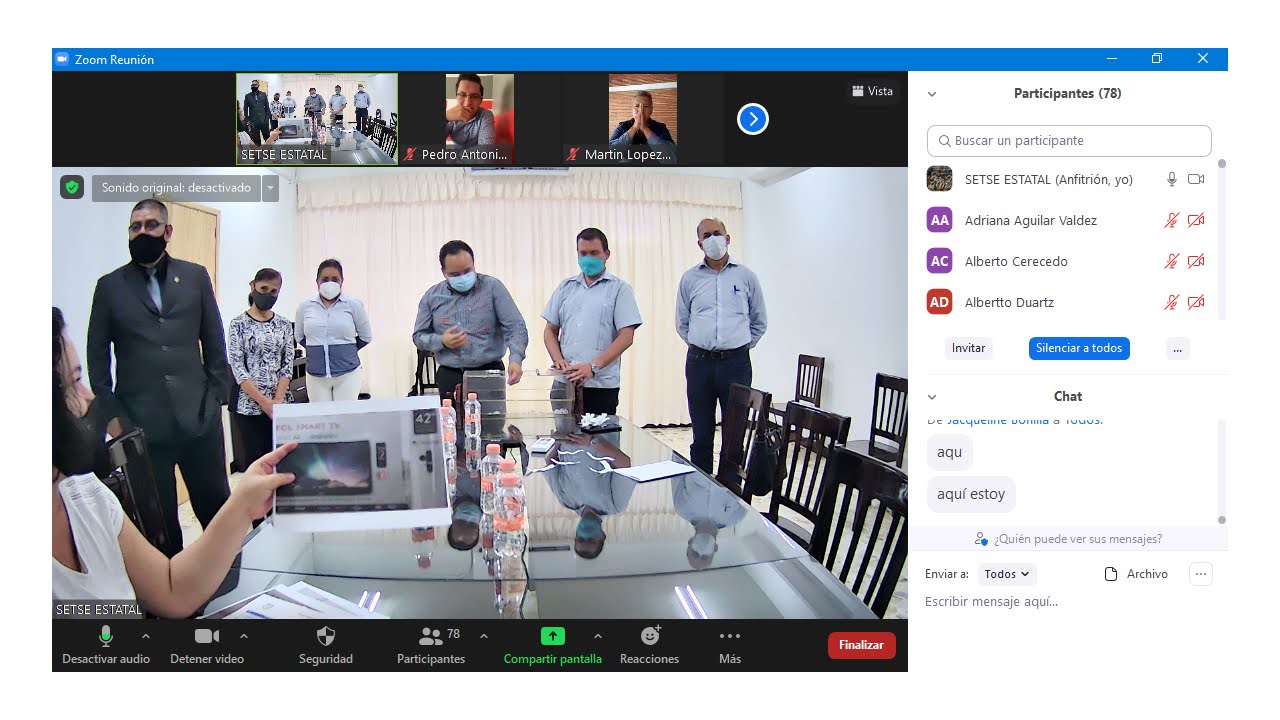This screenshot has width=1280, height=720.
Task: Open the dropdown arrow next to Sonido original
Action: (270, 187)
